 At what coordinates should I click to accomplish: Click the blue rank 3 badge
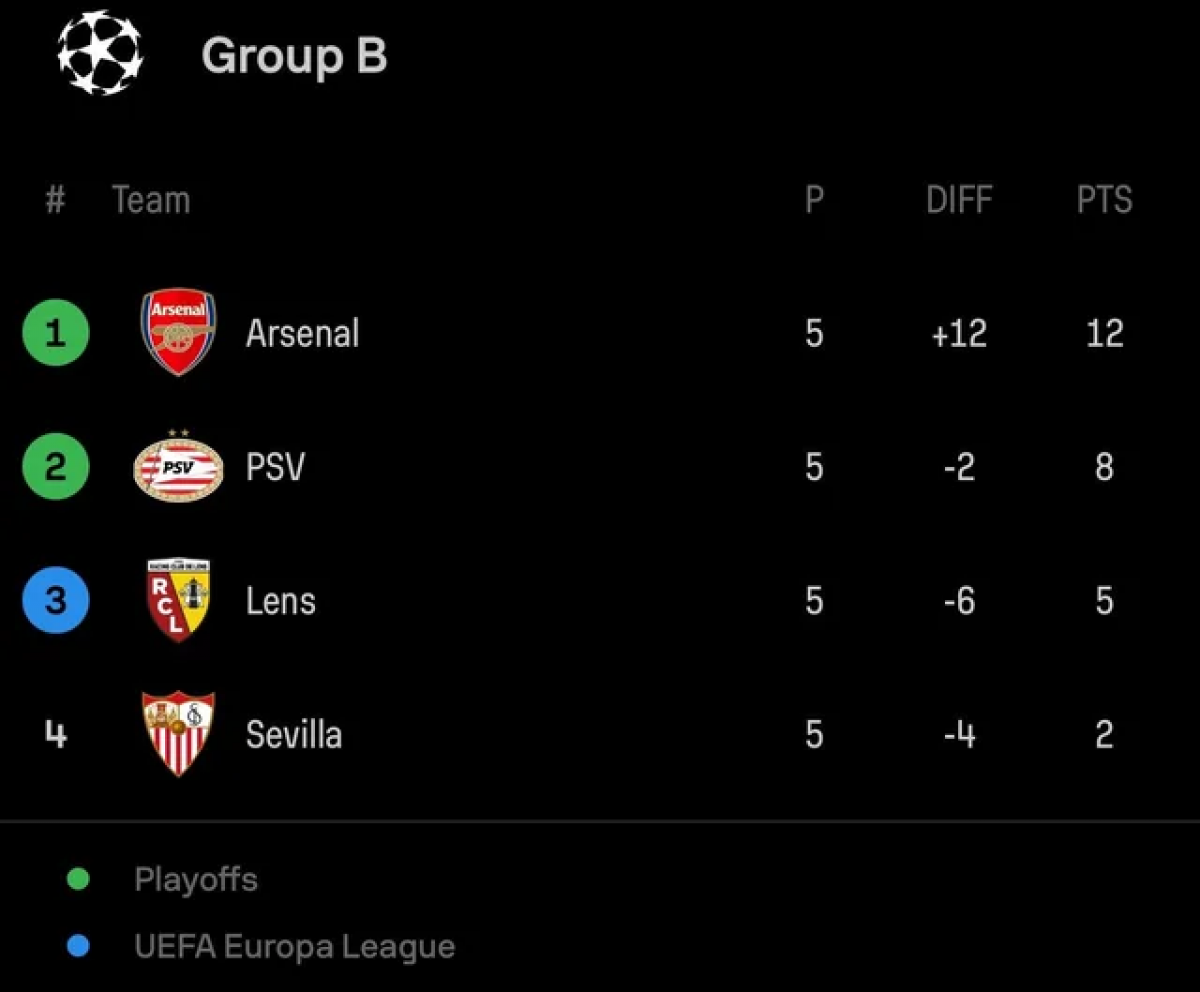click(56, 600)
